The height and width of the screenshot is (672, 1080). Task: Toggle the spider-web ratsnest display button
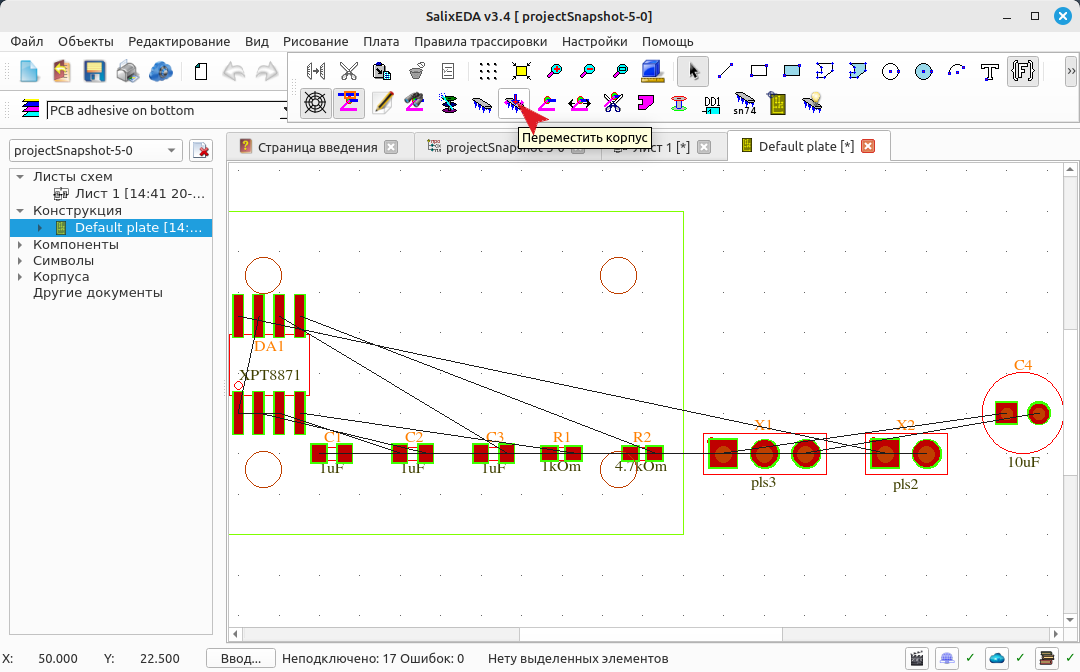315,104
